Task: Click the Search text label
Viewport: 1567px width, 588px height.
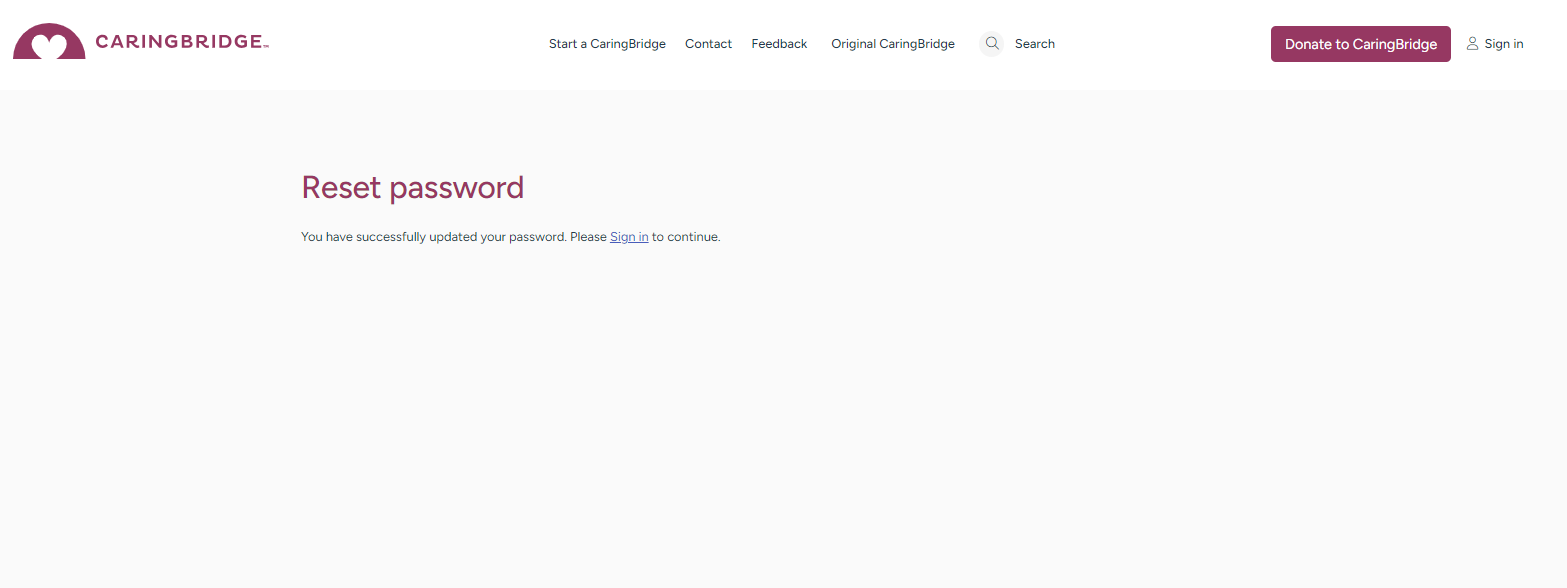Action: click(x=1034, y=43)
